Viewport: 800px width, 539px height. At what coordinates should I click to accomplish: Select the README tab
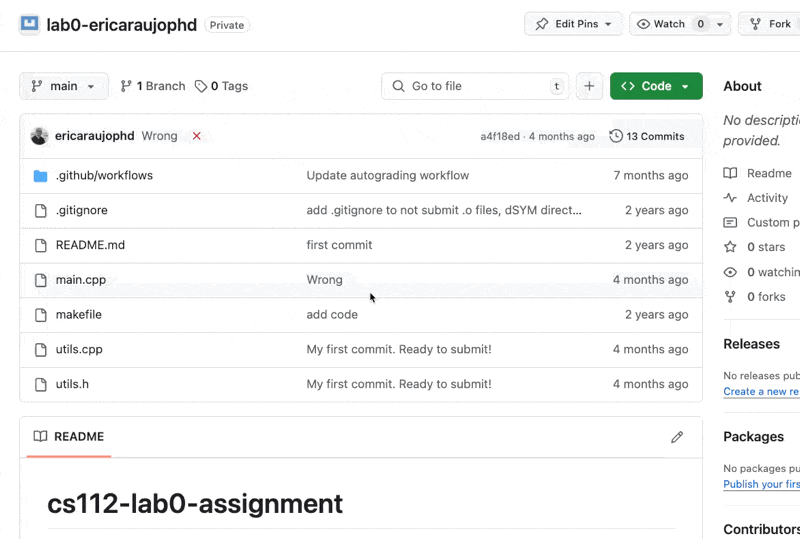coord(69,437)
